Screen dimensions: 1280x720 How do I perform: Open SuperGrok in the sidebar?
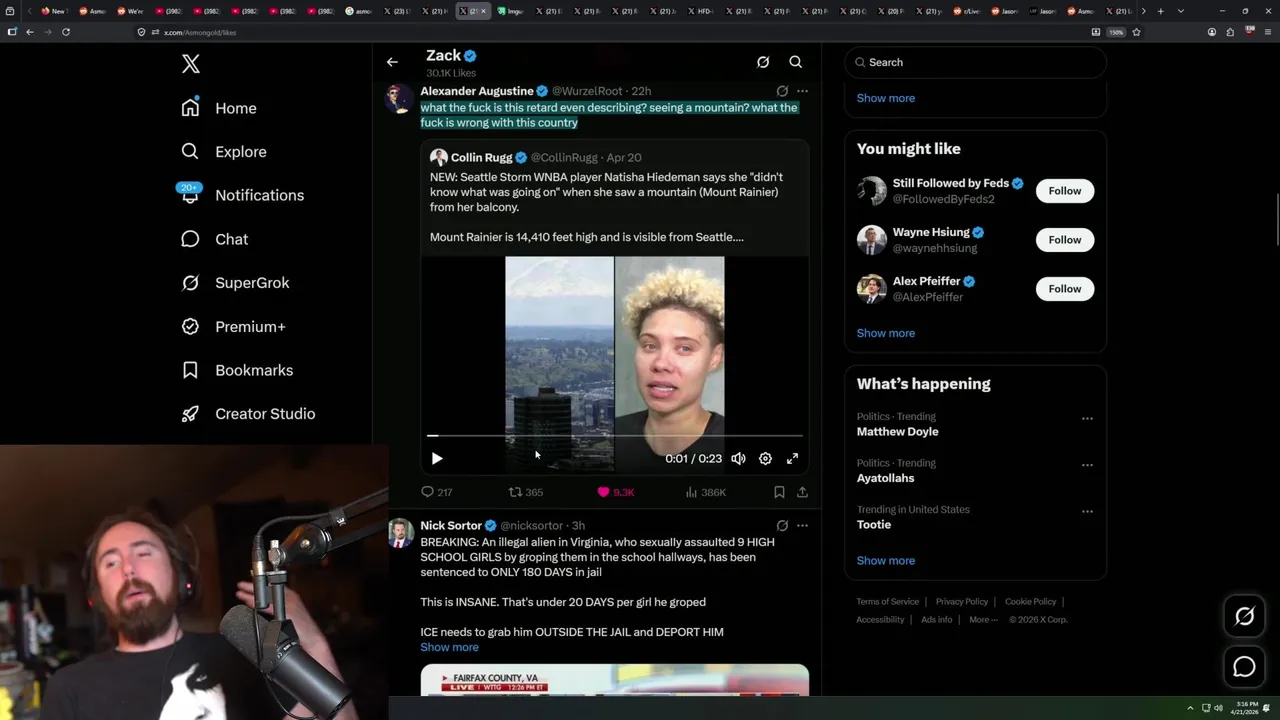coord(235,283)
